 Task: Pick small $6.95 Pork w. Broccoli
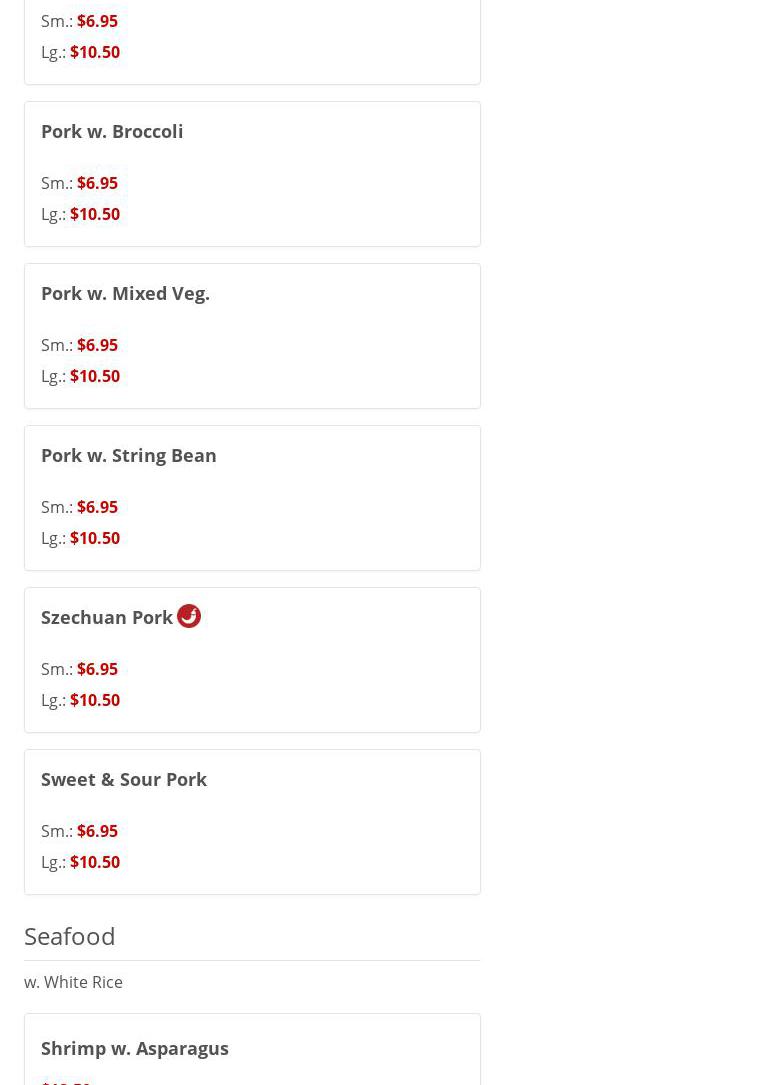(x=97, y=183)
